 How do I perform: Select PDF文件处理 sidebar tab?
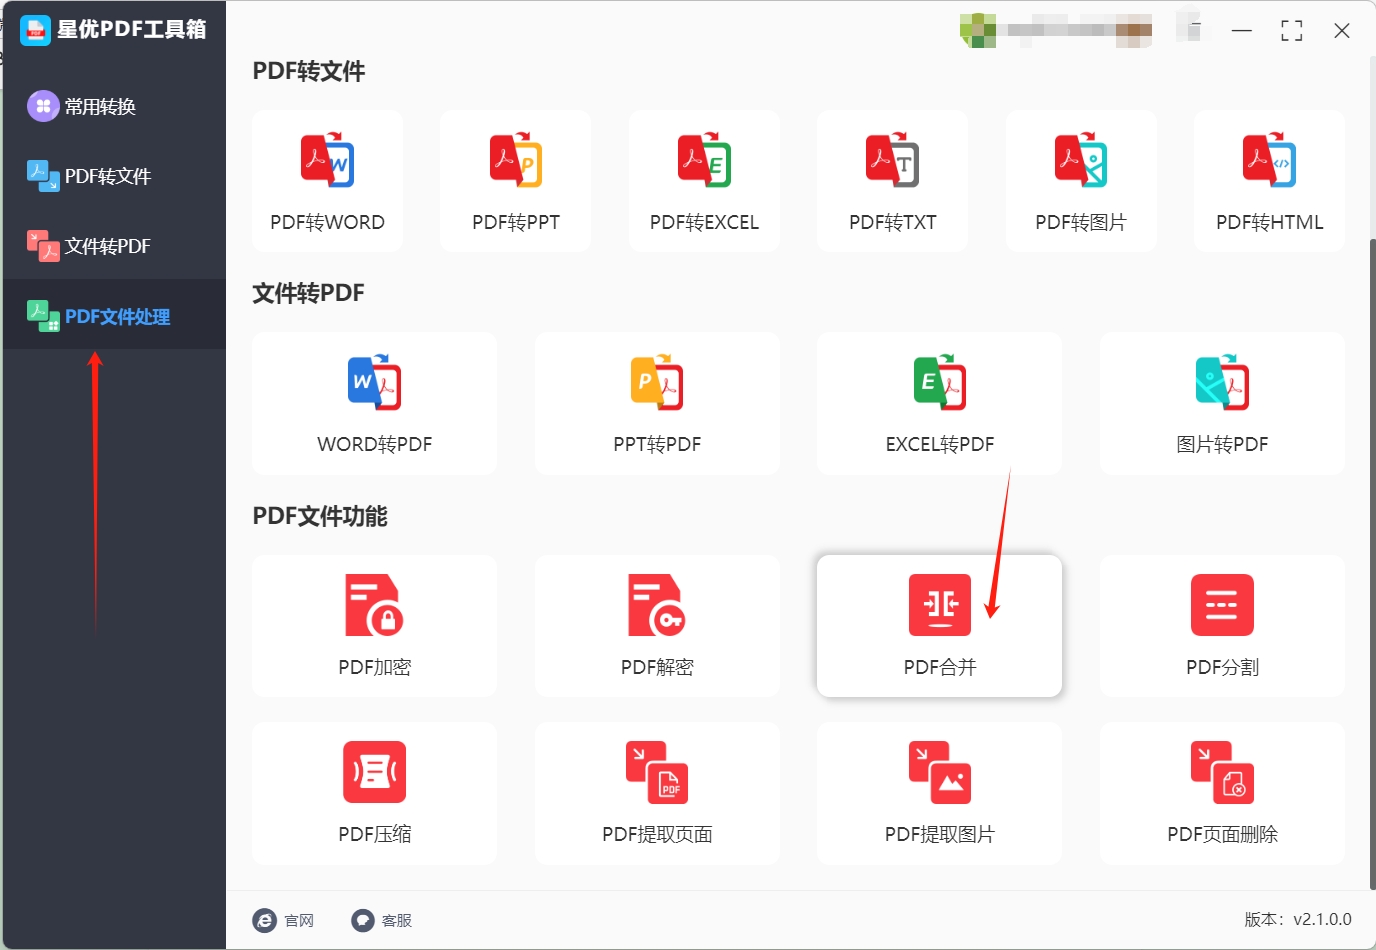[114, 316]
